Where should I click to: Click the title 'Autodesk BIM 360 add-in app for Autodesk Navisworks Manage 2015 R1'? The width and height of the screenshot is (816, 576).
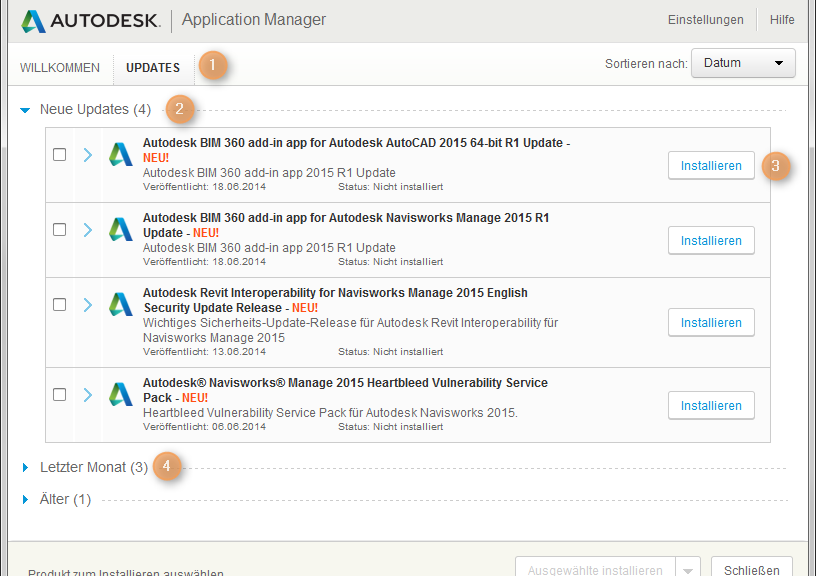pos(346,217)
